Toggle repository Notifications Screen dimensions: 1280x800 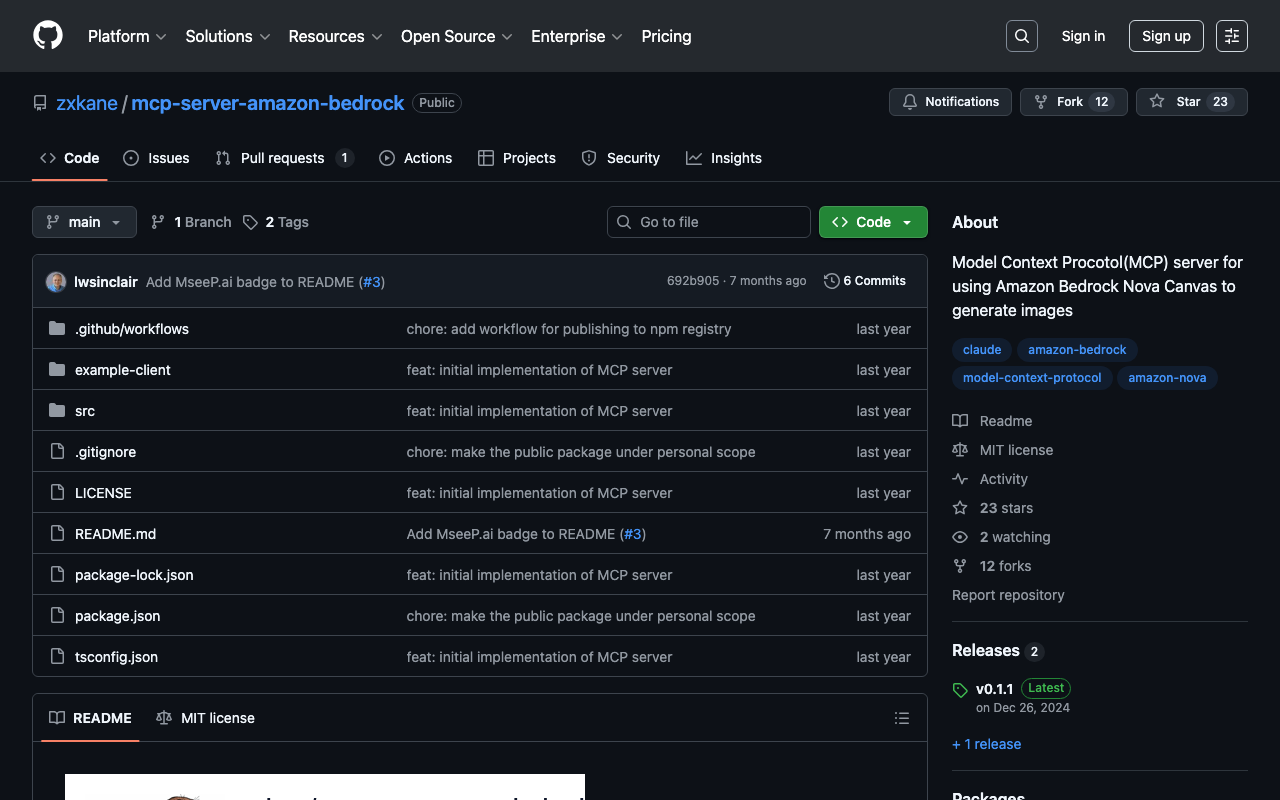[x=950, y=102]
